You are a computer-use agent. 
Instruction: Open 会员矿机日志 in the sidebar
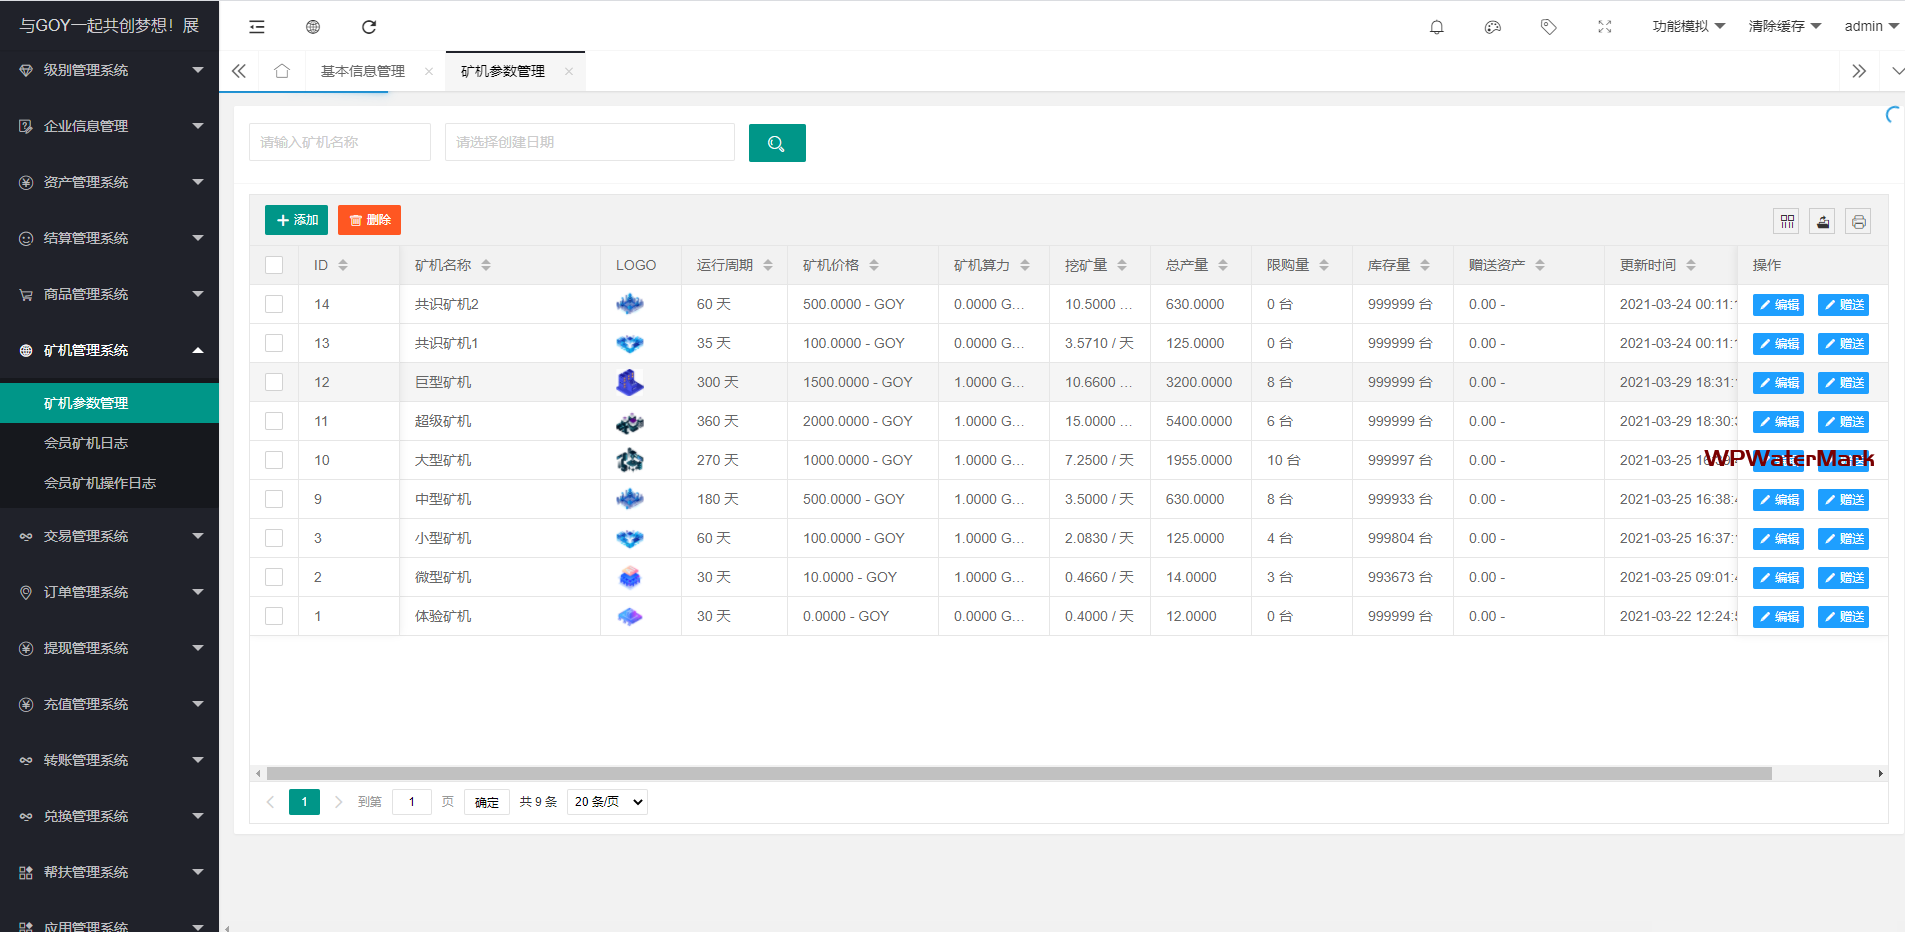tap(86, 443)
